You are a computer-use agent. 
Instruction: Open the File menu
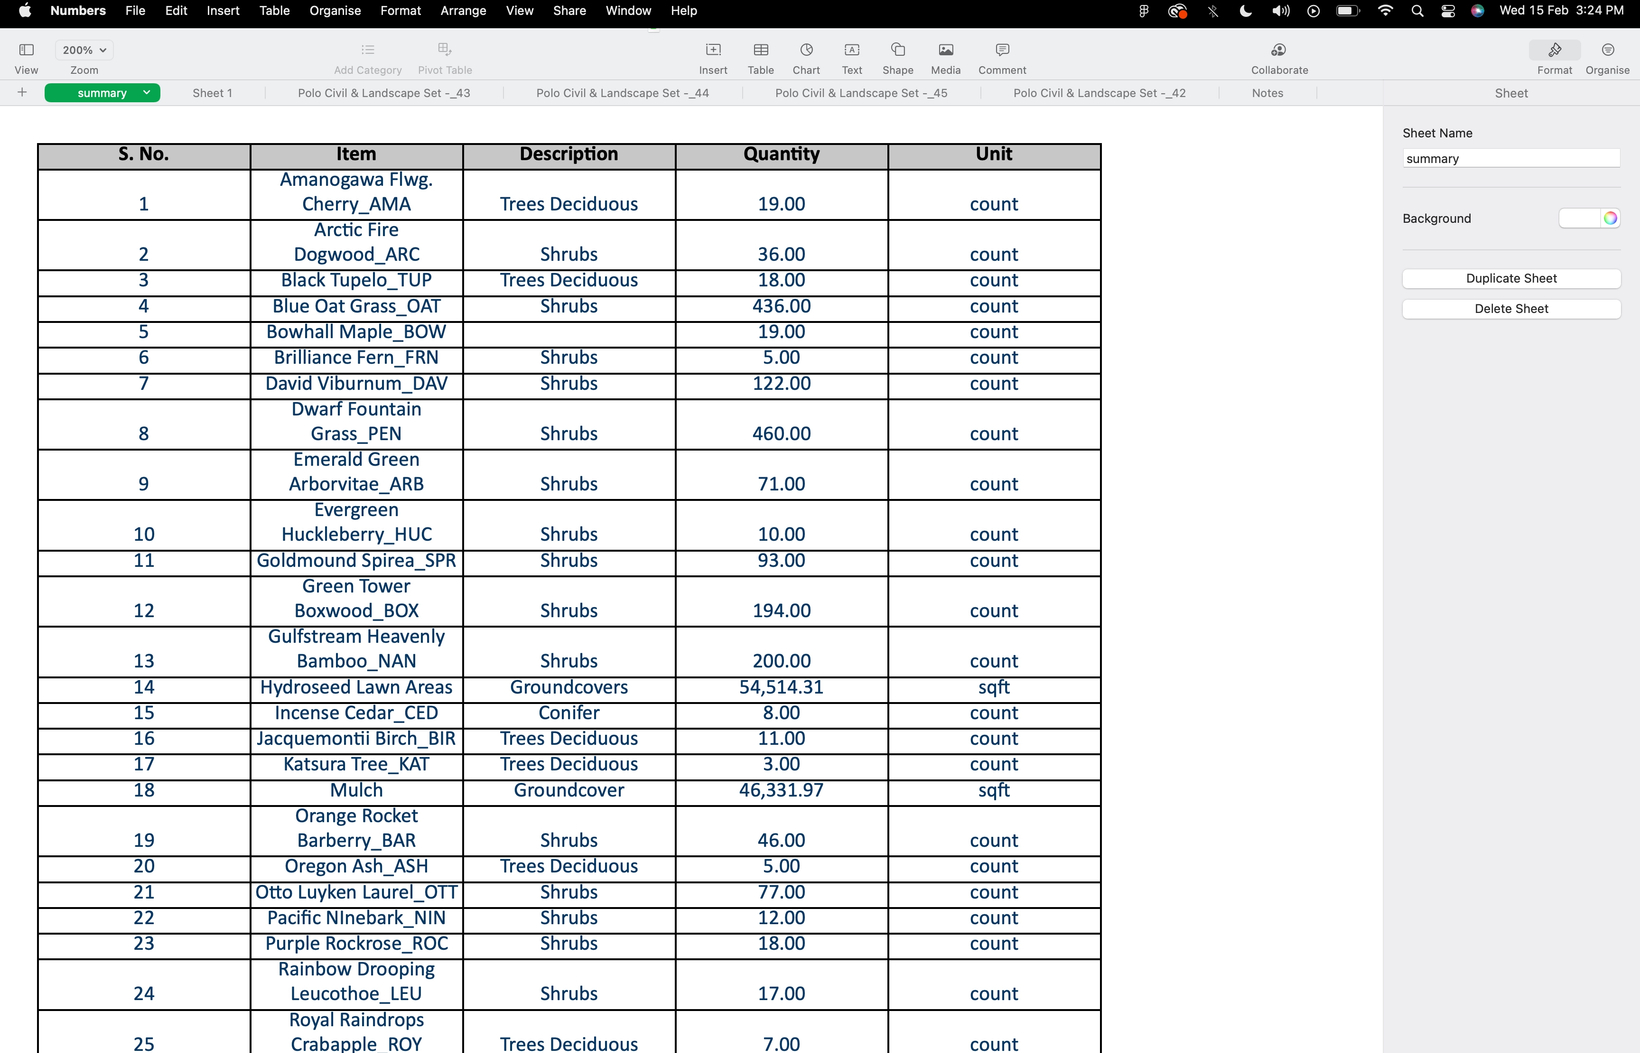point(135,11)
